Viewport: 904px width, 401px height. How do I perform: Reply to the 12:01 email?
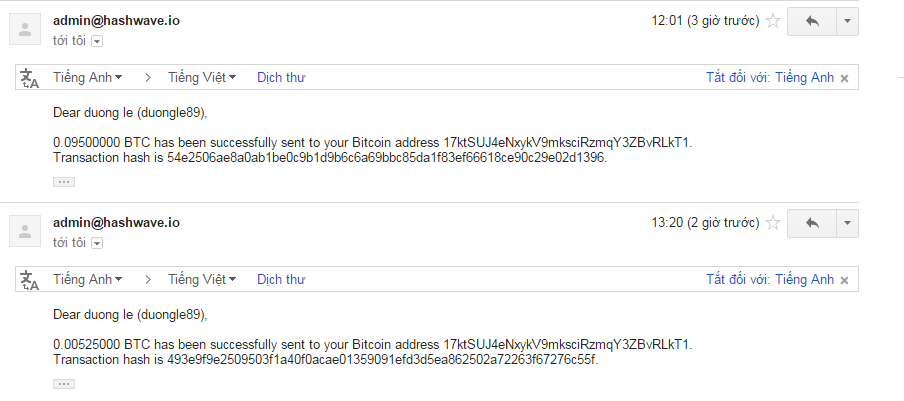point(811,21)
